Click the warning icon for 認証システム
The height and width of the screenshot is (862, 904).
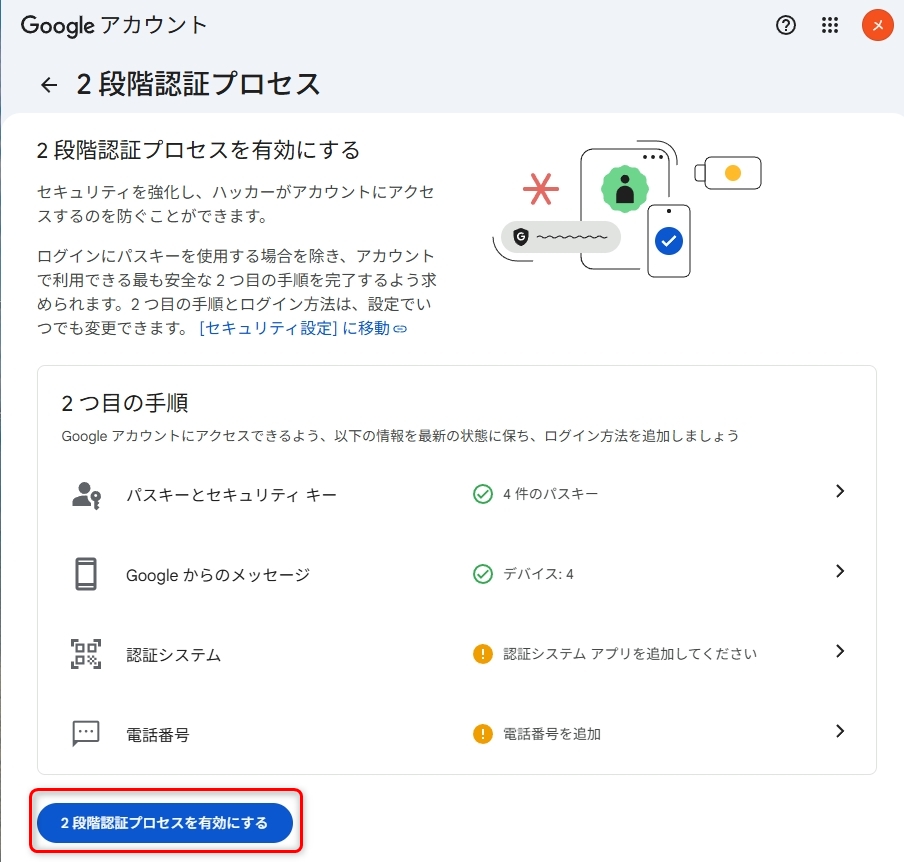tap(483, 653)
